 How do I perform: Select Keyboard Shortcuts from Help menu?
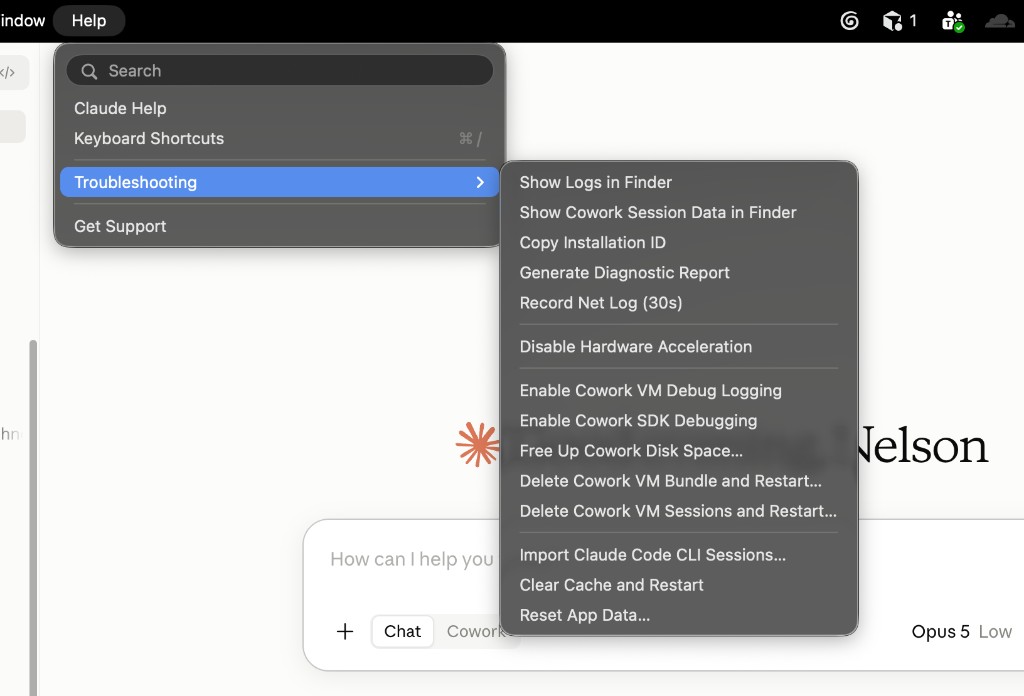tap(280, 138)
